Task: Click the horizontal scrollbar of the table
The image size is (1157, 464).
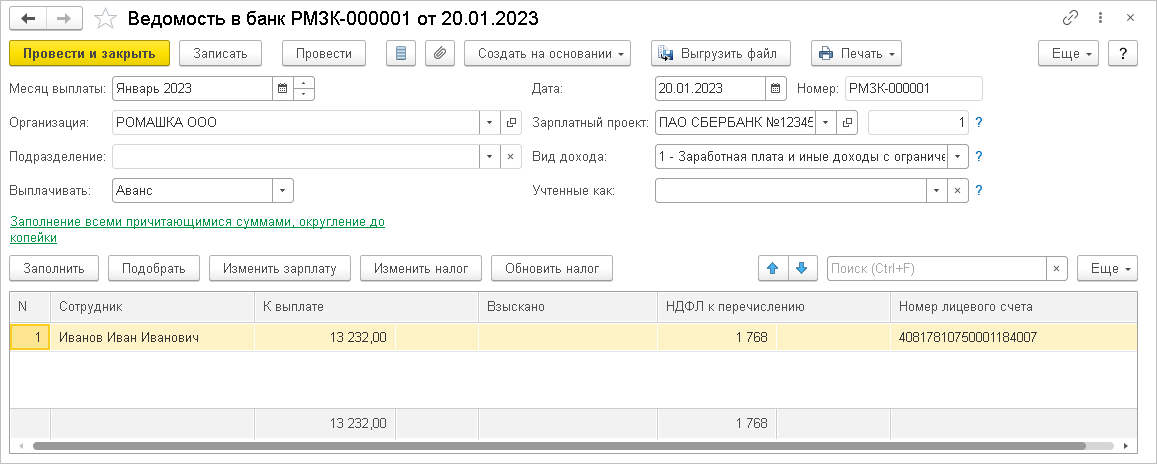Action: [x=559, y=446]
